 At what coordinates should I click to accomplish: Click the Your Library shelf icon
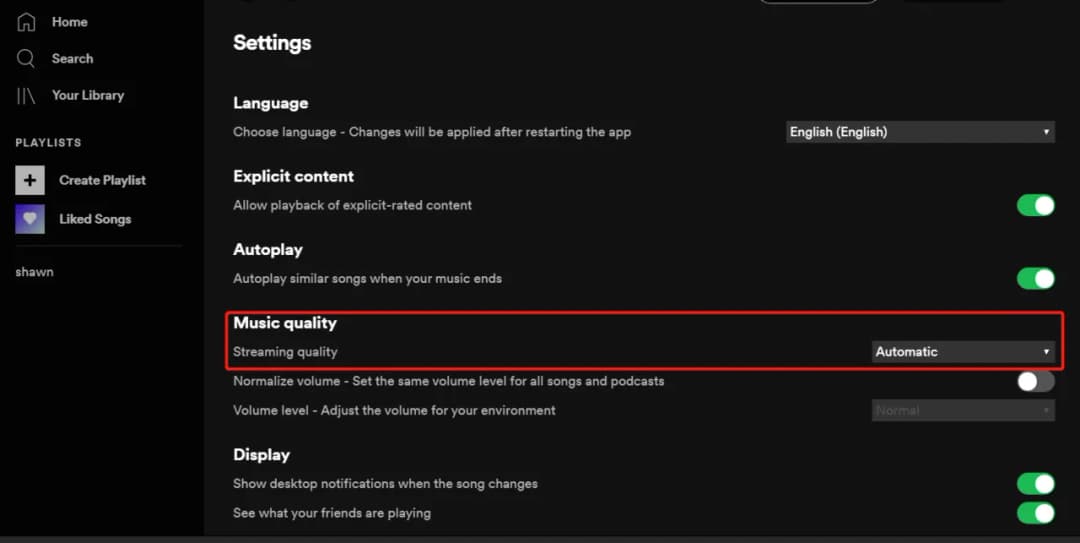[x=26, y=96]
